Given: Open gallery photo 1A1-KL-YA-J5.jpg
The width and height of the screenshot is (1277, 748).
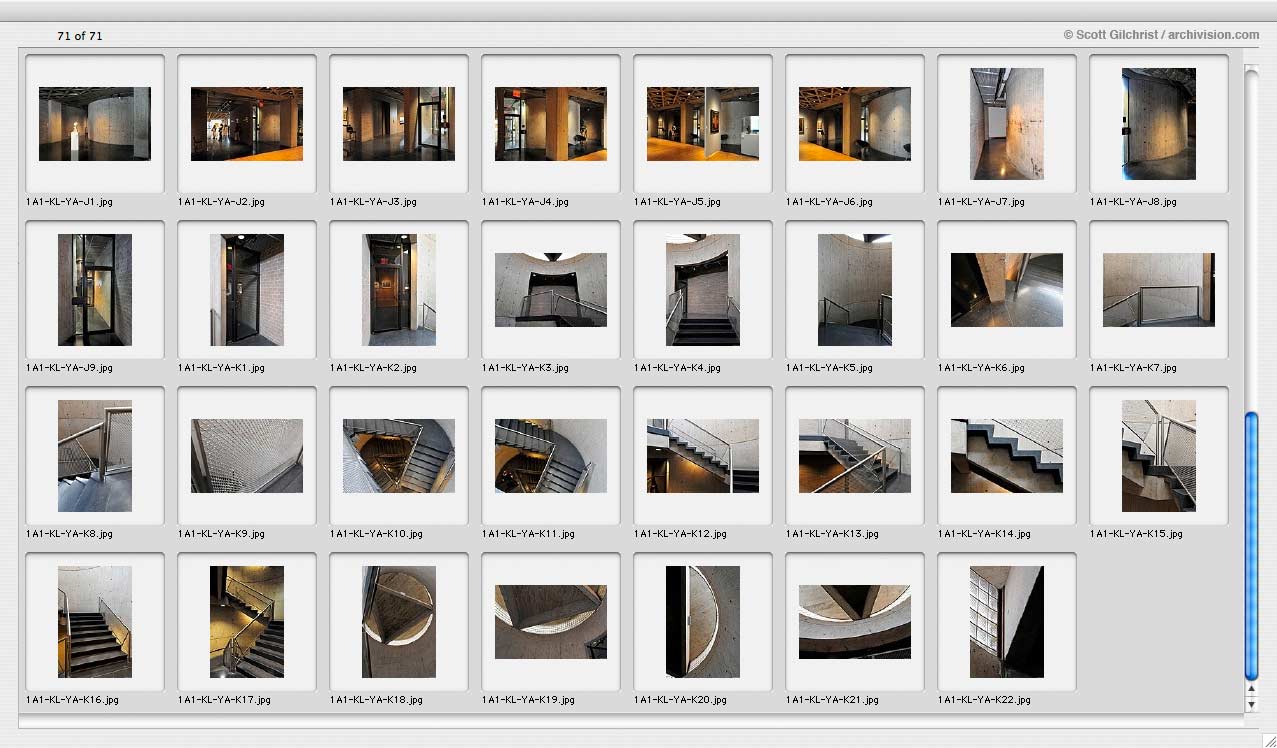Looking at the screenshot, I should 703,124.
